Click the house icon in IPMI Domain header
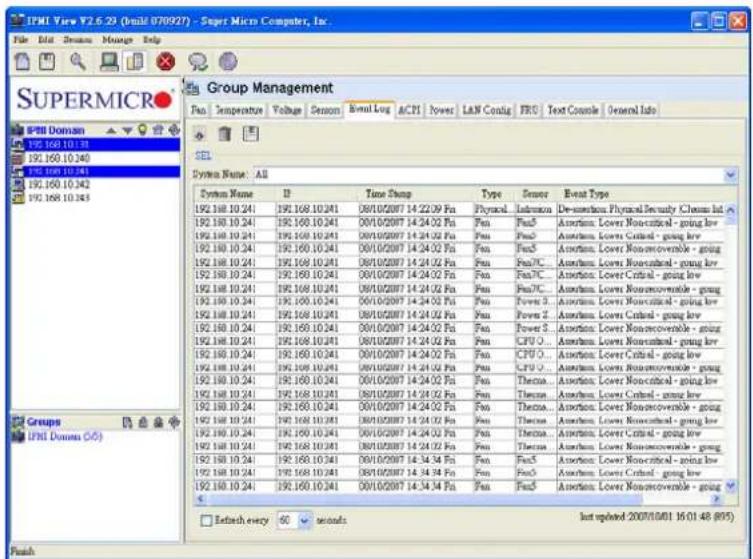Screen dimensions: 753x559 (158, 130)
